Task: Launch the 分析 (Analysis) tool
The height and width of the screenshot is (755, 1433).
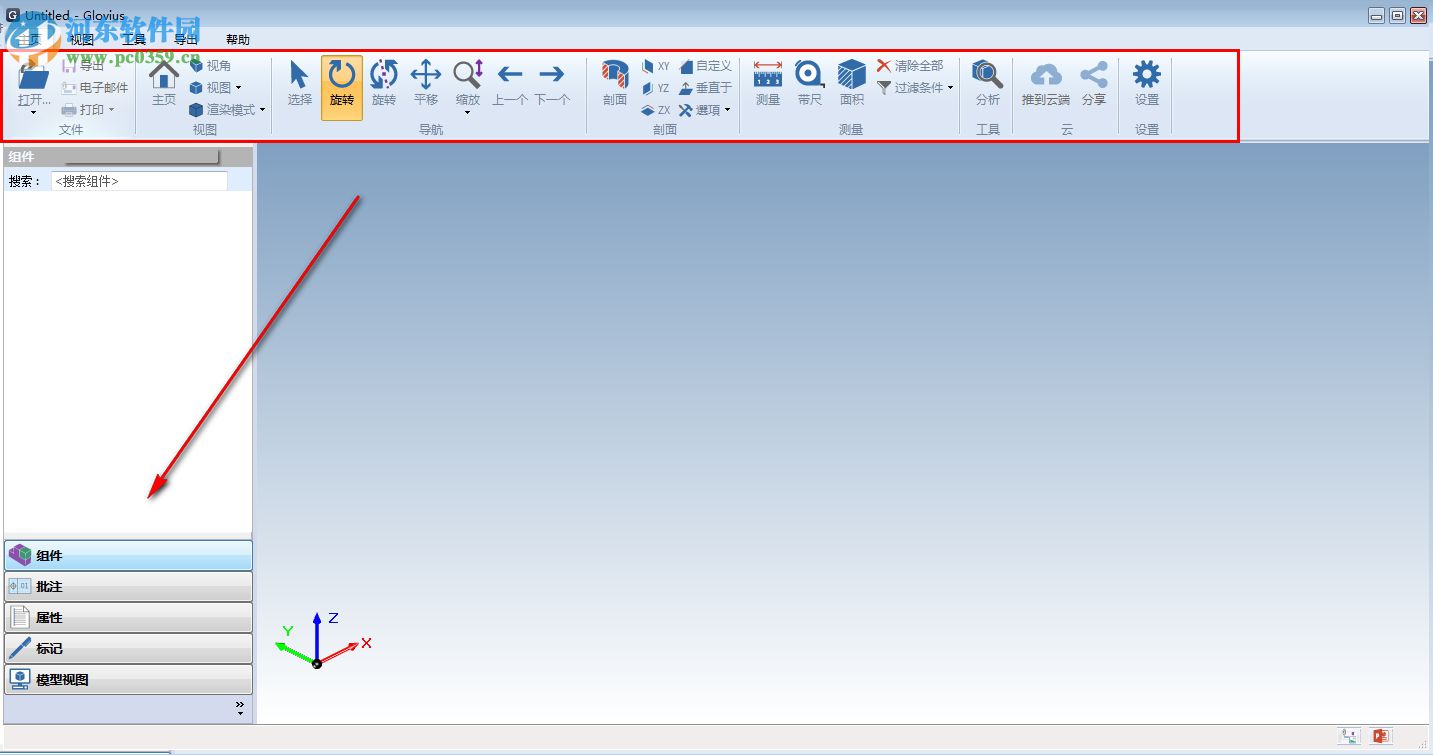Action: coord(987,86)
